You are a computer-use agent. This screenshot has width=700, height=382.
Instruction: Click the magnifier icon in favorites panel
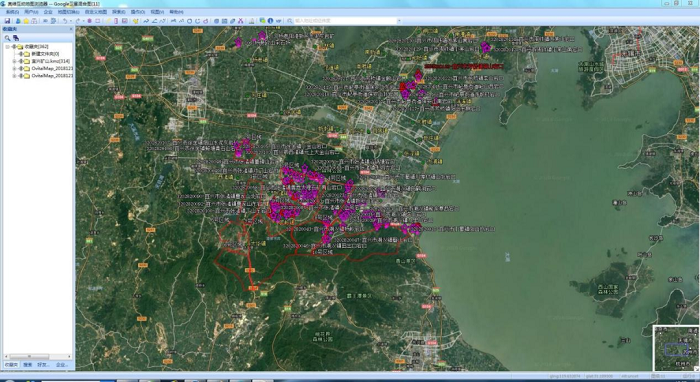[x=8, y=38]
